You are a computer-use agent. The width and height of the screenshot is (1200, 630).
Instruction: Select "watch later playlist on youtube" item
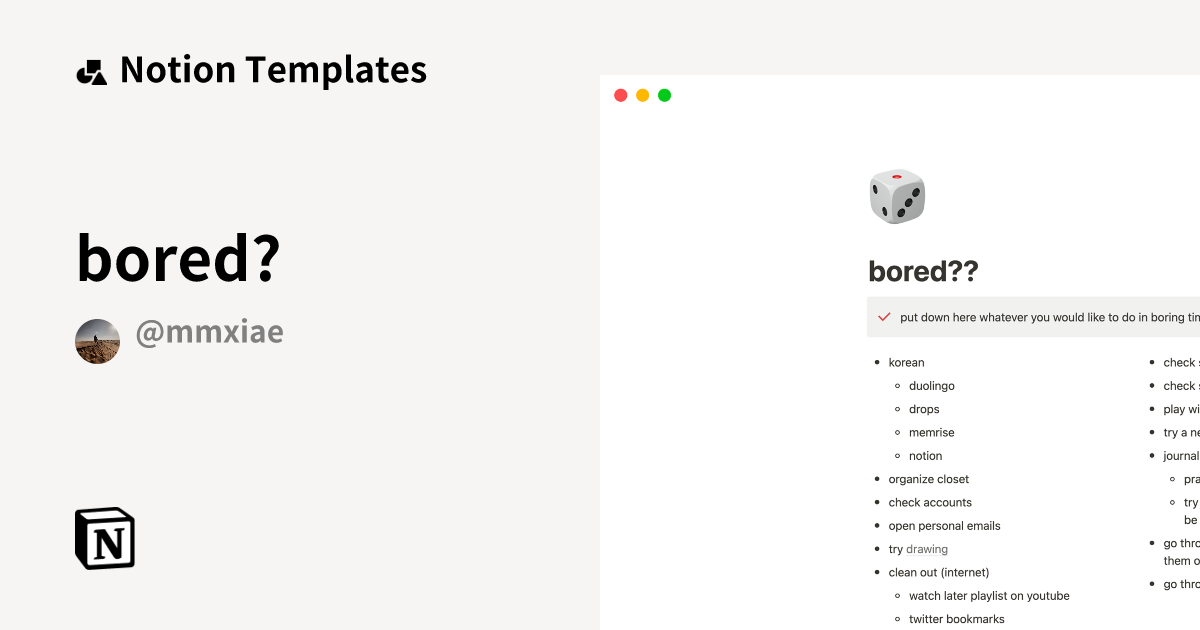point(989,595)
